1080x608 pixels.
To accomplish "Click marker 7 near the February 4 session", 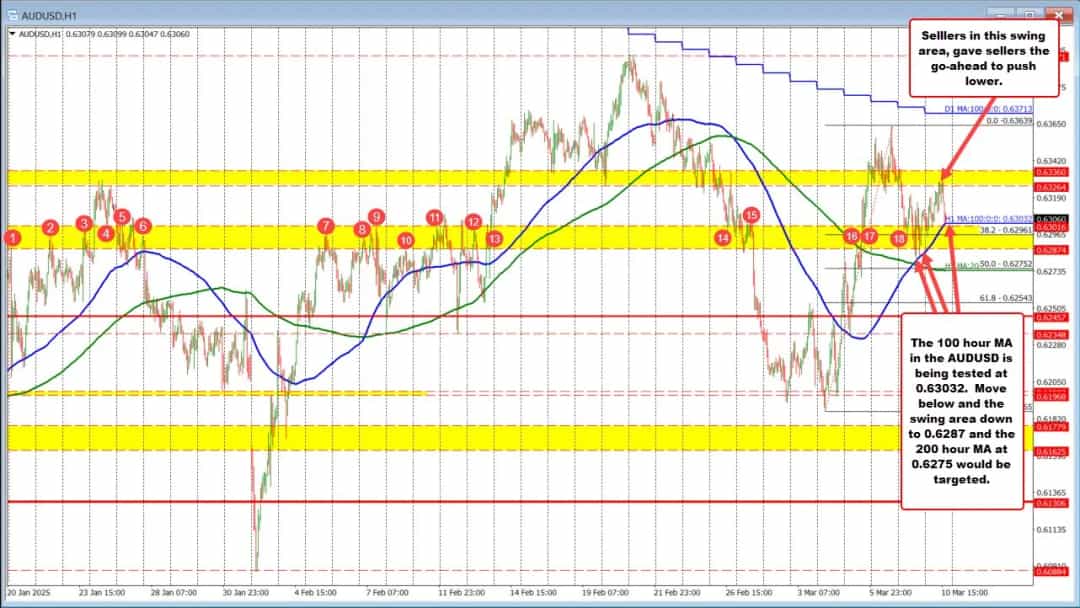I will coord(324,227).
